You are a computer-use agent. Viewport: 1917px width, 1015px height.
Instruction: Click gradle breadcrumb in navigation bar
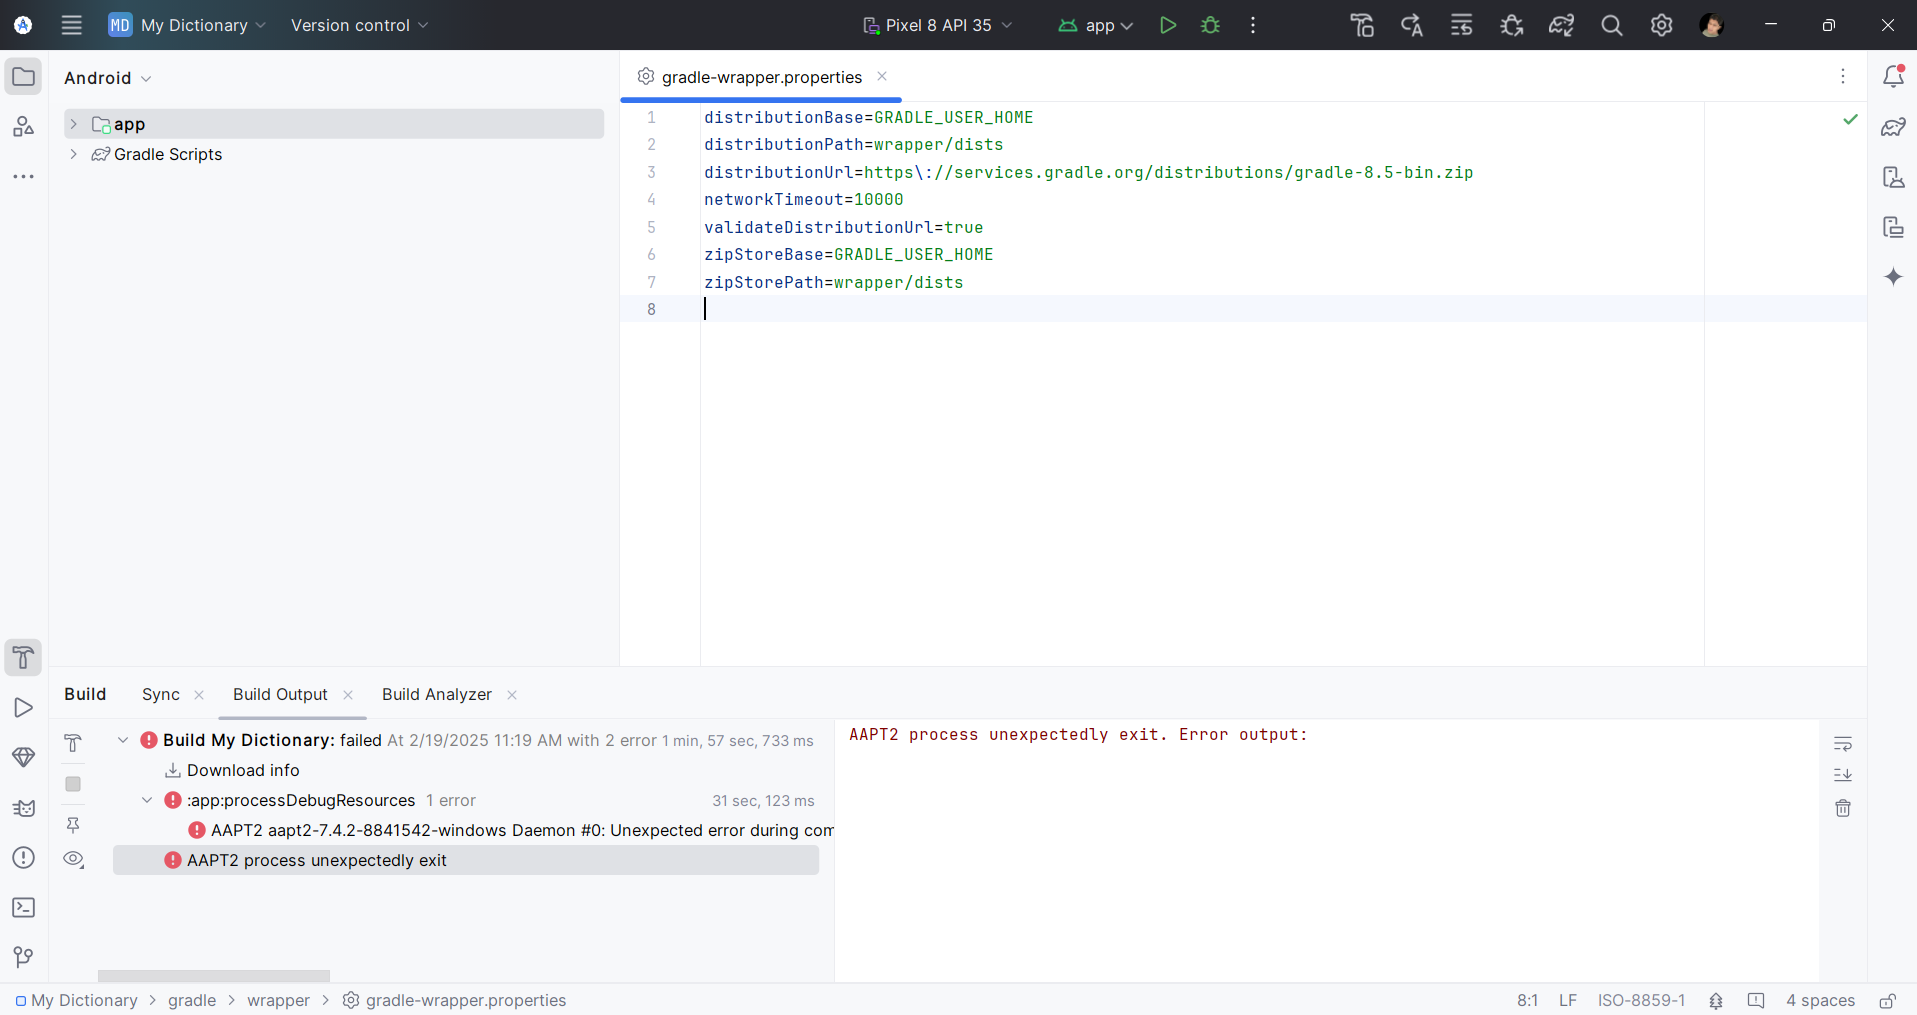coord(192,1000)
